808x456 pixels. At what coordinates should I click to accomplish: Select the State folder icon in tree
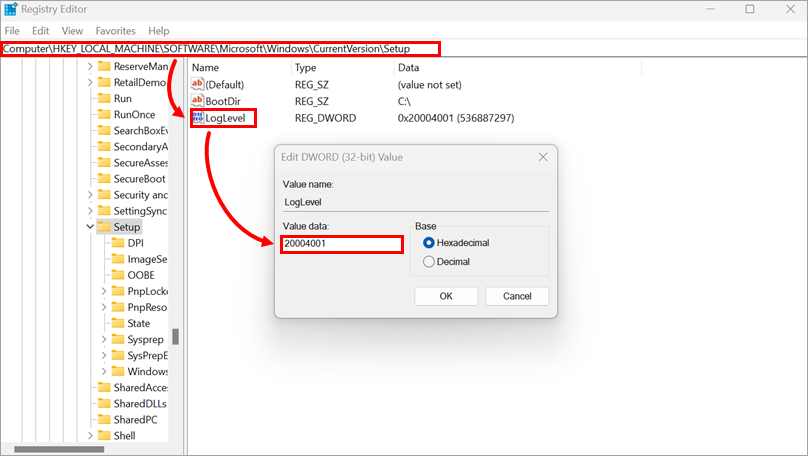coord(117,323)
